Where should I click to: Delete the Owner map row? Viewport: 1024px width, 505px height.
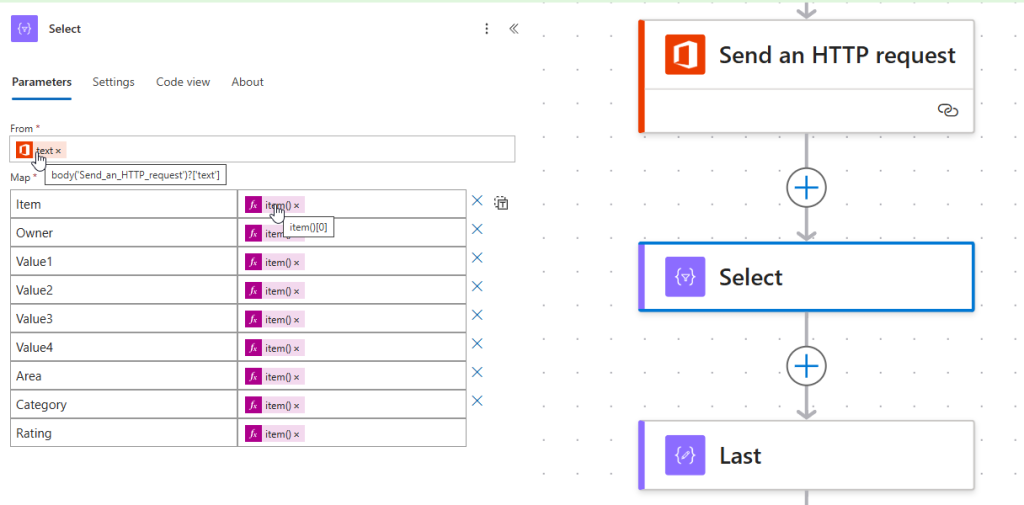[x=477, y=229]
